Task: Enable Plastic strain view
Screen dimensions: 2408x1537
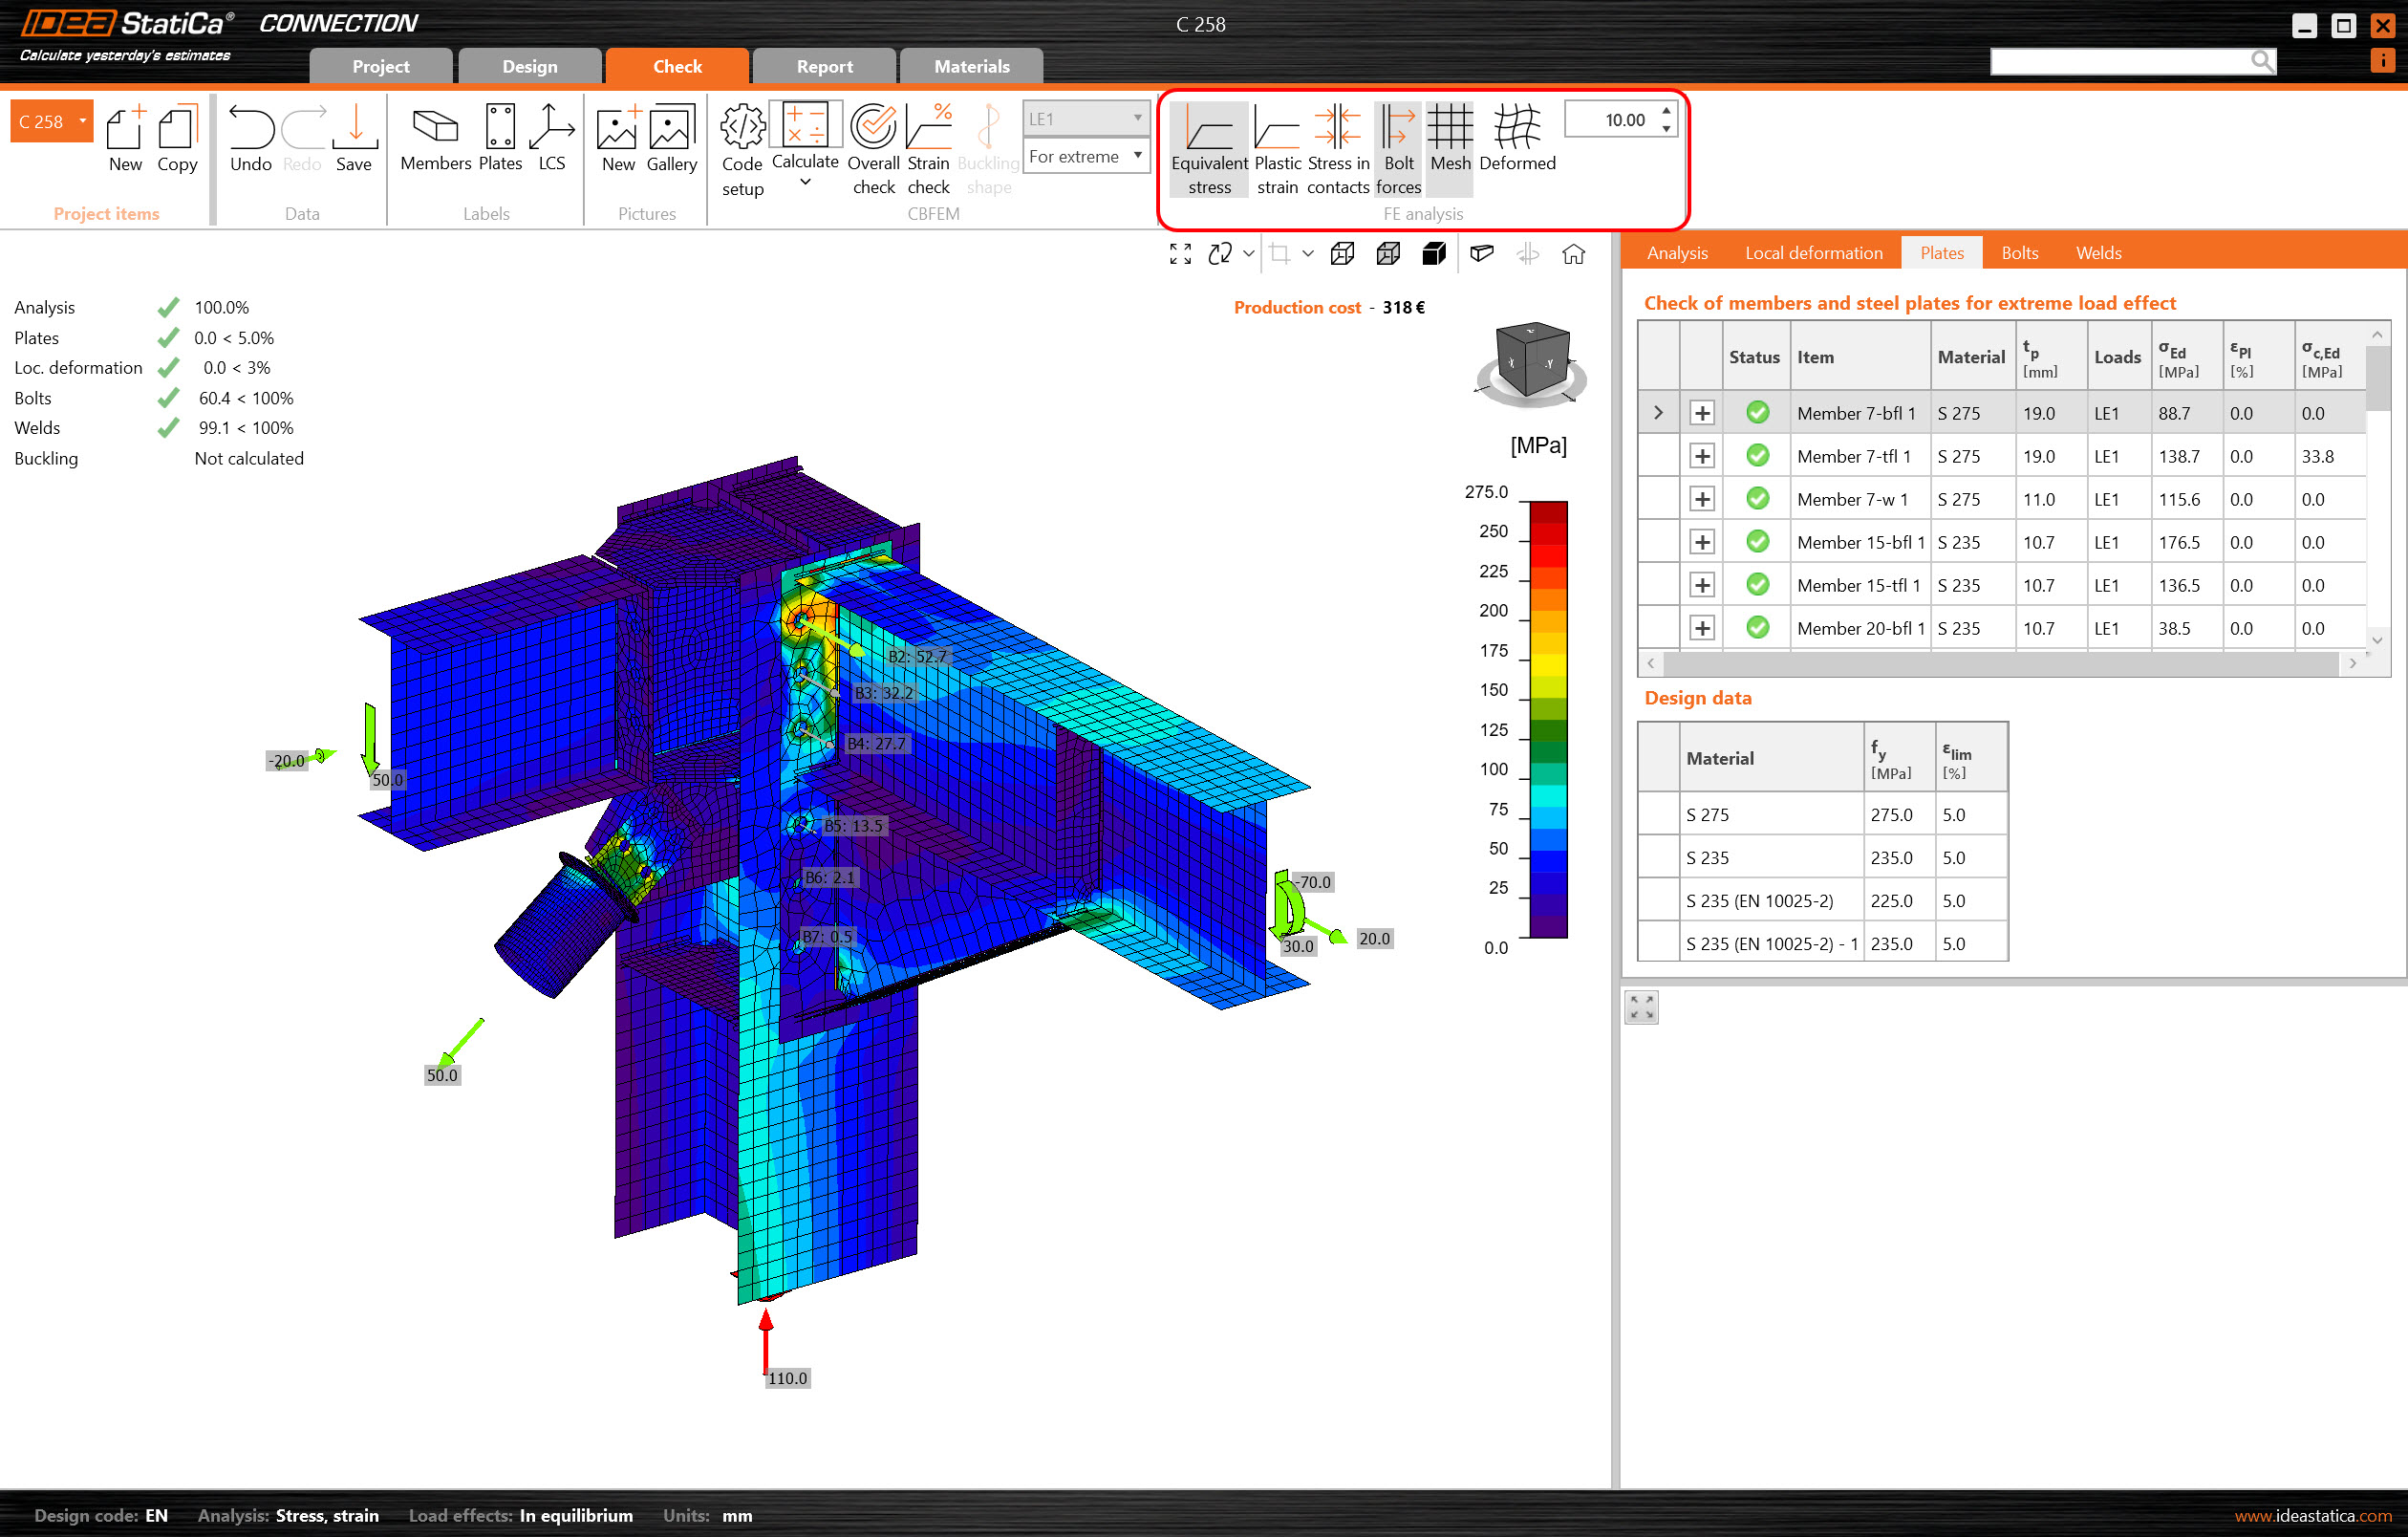Action: coord(1276,148)
